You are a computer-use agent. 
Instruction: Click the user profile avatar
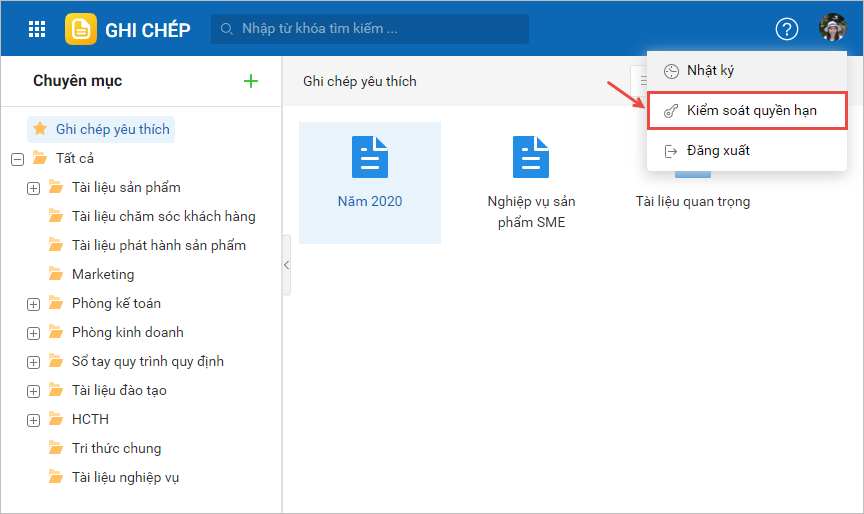(x=832, y=28)
